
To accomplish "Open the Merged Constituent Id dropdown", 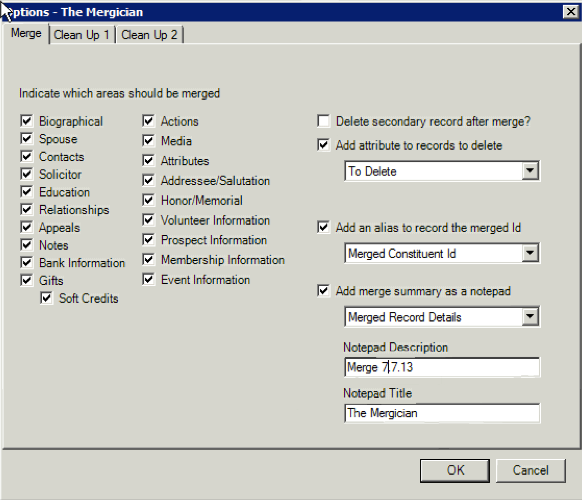I will pos(530,253).
